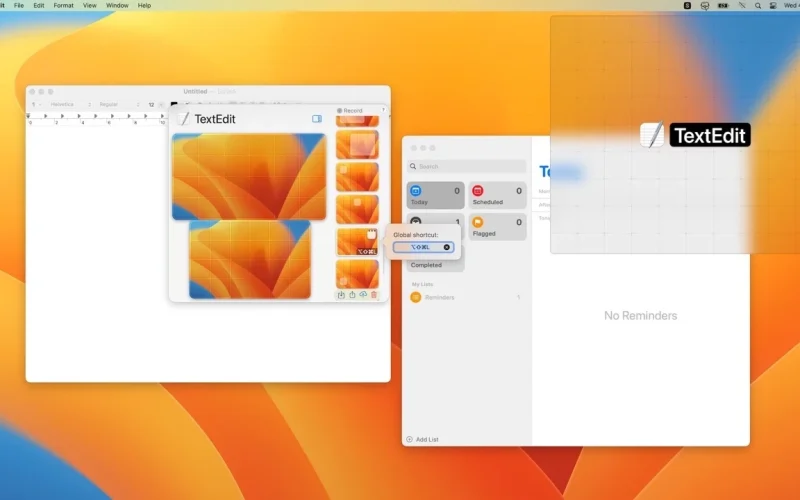Open the File menu
Screen dimensions: 800x500
click(19, 5)
